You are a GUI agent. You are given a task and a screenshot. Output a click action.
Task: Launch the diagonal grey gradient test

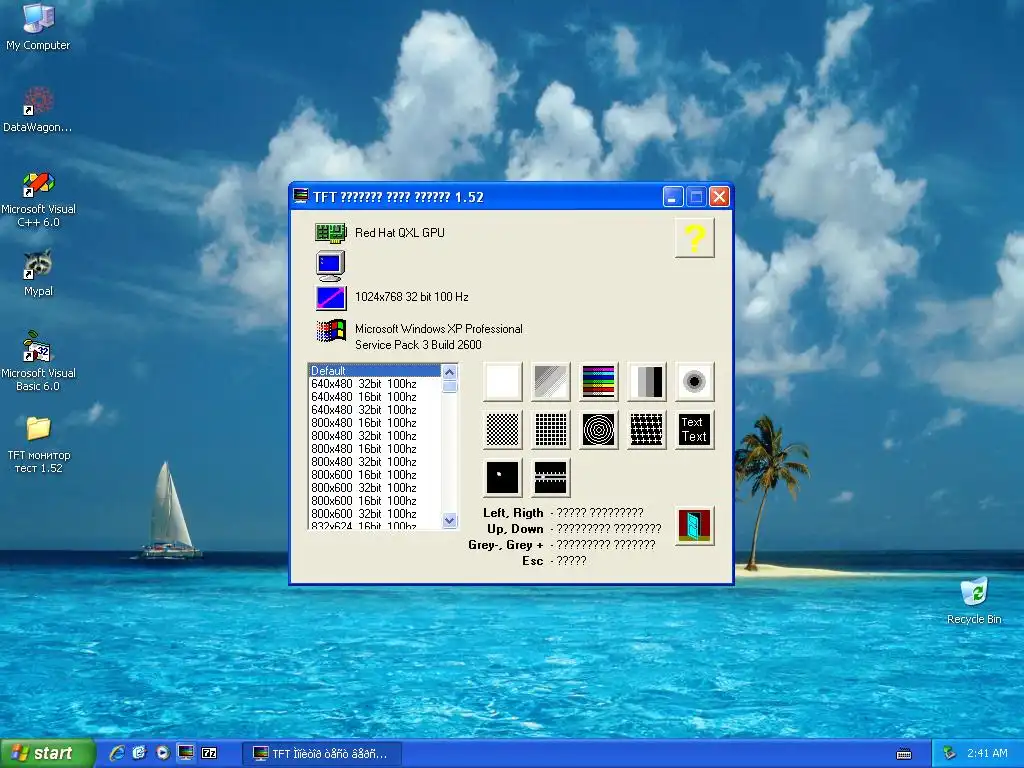pyautogui.click(x=551, y=381)
